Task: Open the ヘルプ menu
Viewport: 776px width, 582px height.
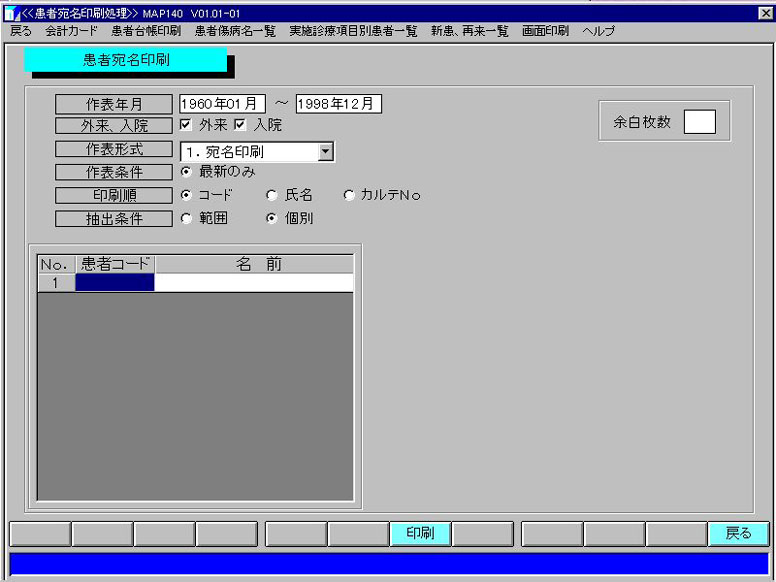Action: coord(598,31)
